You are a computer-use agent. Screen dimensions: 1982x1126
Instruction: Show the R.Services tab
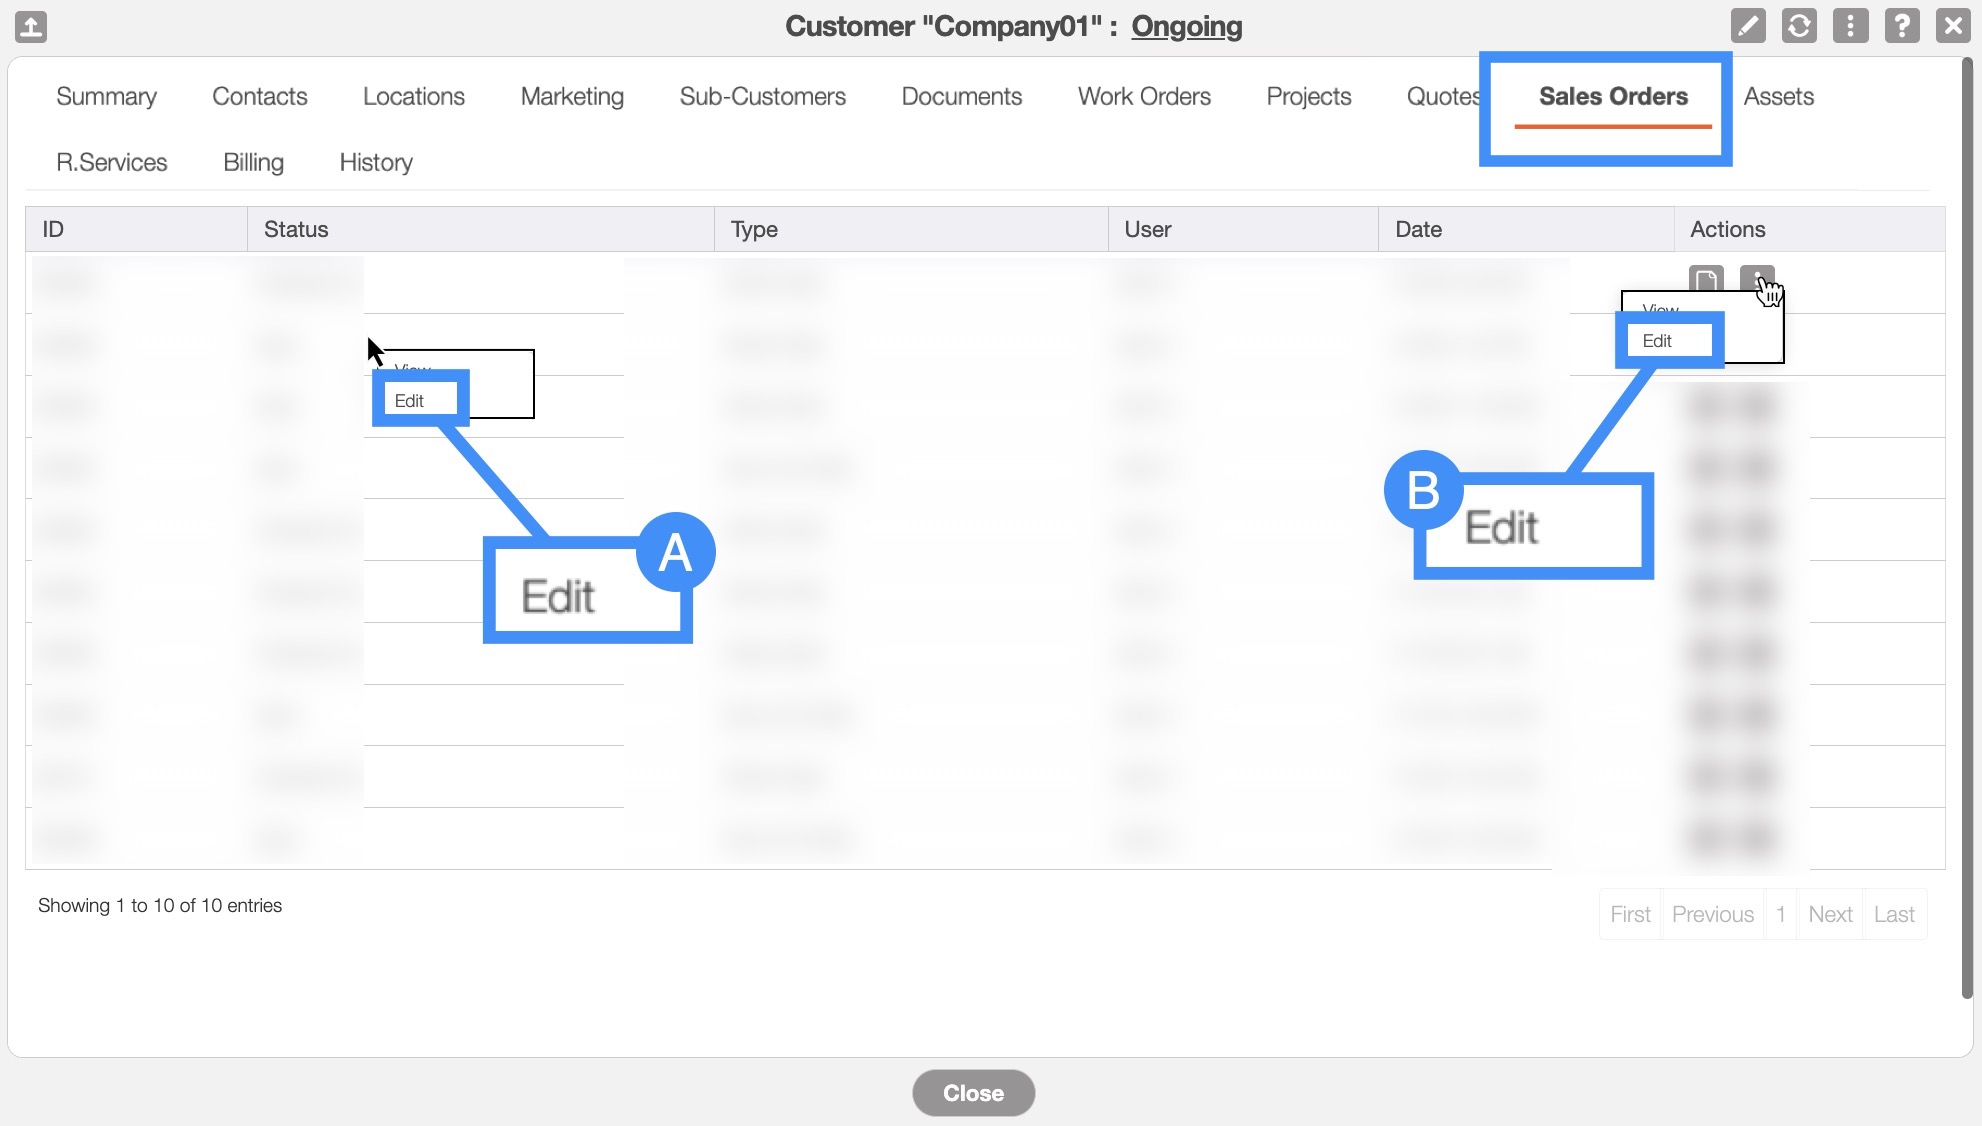pyautogui.click(x=112, y=163)
